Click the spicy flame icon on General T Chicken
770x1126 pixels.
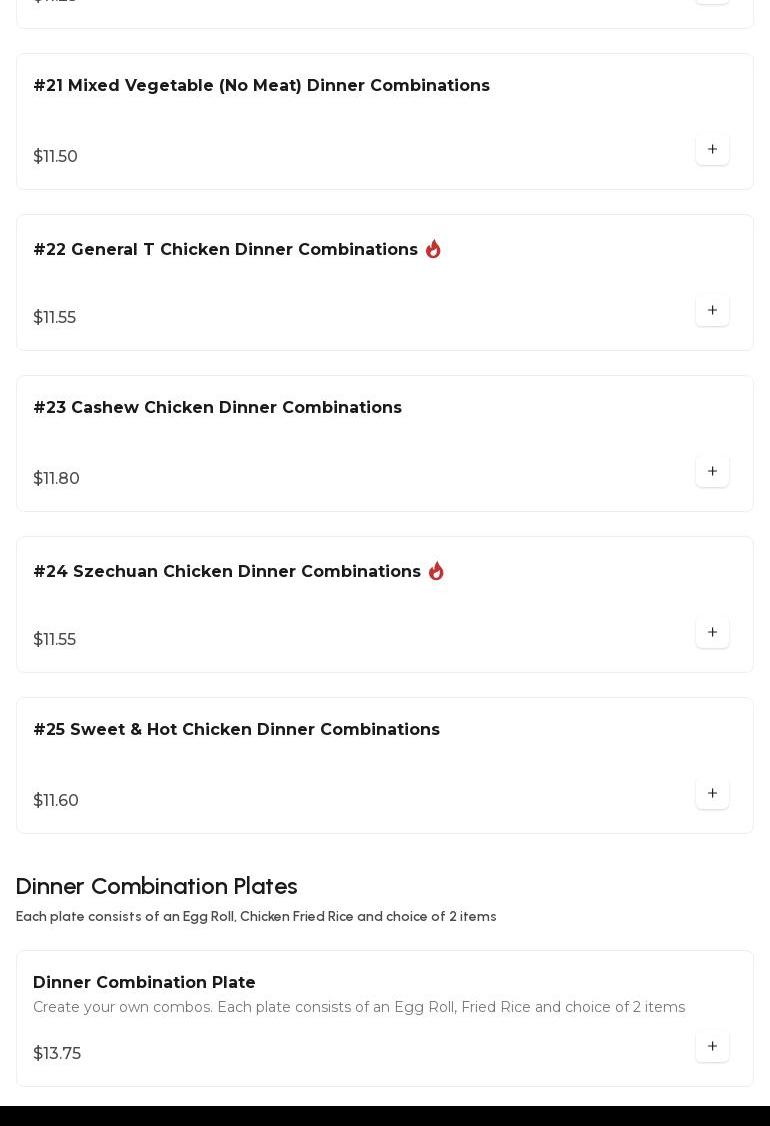point(433,249)
